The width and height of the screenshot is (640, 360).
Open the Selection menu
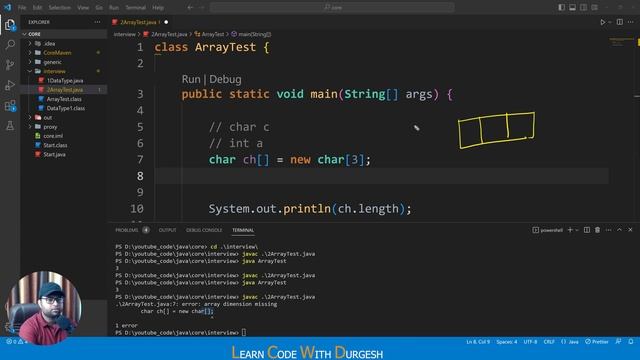60,7
